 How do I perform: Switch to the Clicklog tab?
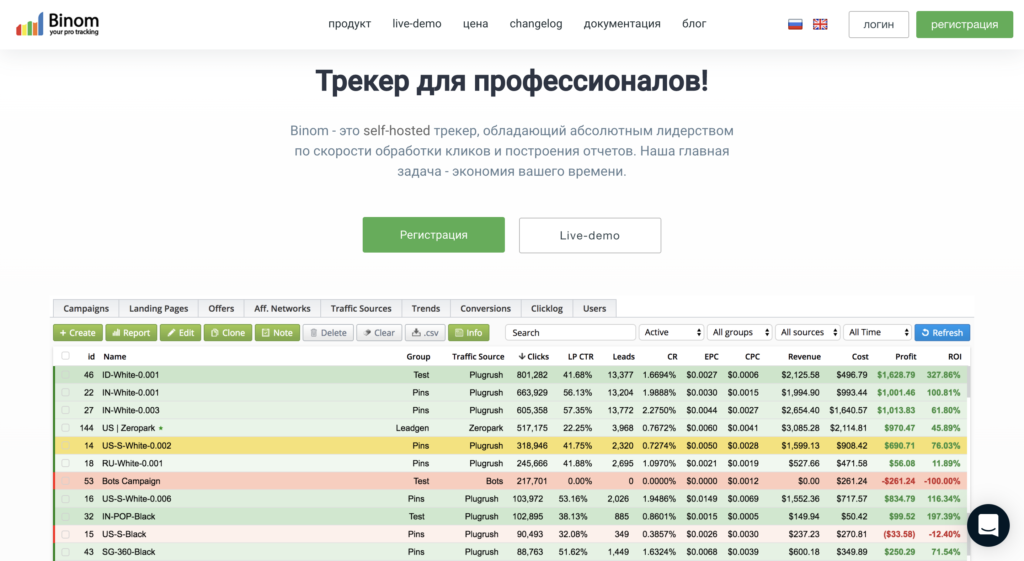(547, 308)
